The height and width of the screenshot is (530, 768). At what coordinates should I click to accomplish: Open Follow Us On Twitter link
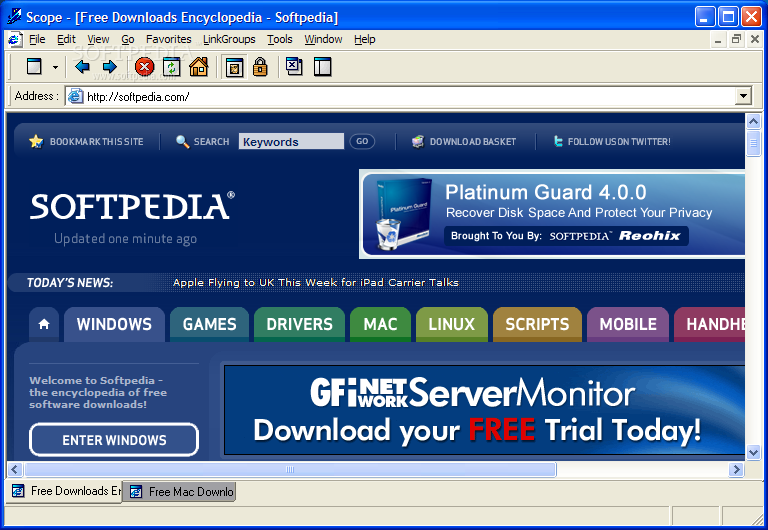tap(619, 142)
